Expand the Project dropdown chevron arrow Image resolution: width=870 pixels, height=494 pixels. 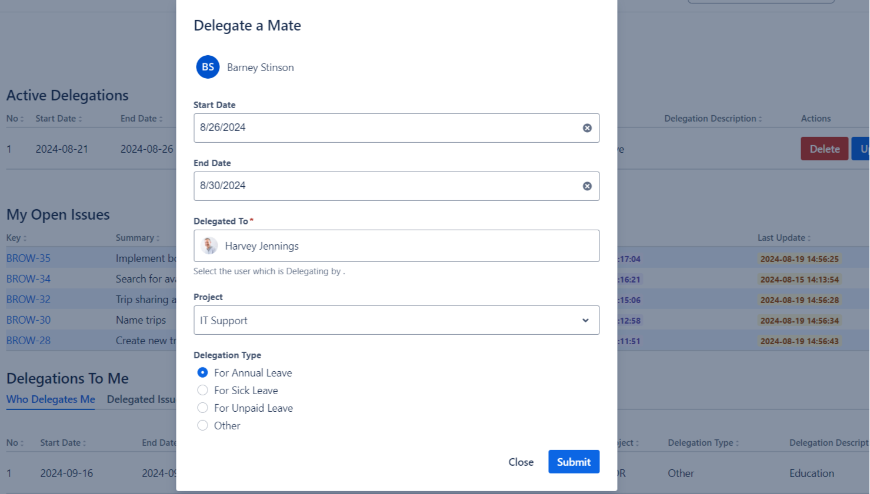pyautogui.click(x=585, y=320)
